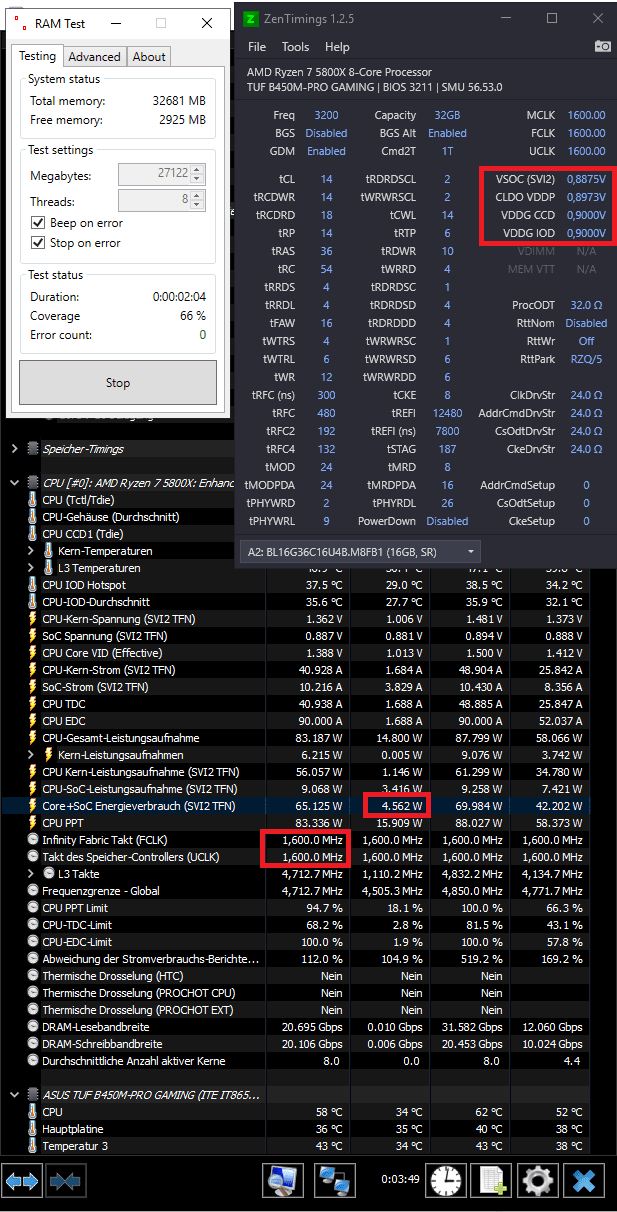Click the CPU-Kern-Spannung lightning bolt icon
The width and height of the screenshot is (617, 1212).
[x=34, y=619]
